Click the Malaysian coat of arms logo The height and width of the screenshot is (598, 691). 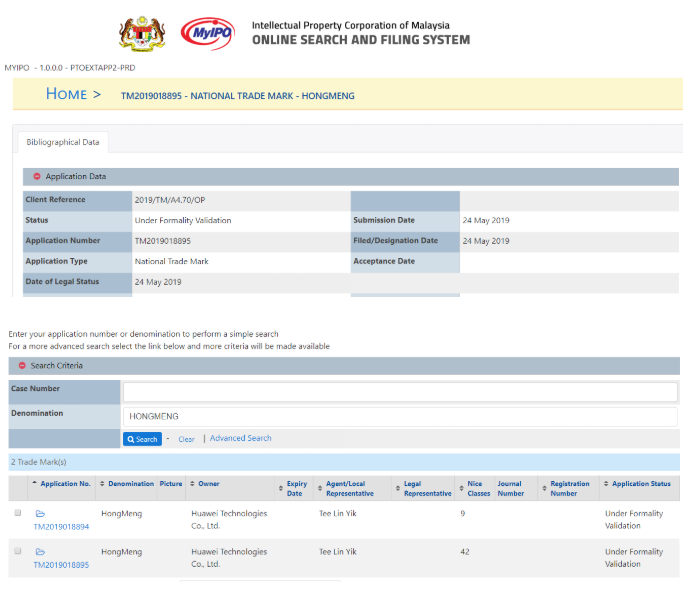tap(142, 34)
